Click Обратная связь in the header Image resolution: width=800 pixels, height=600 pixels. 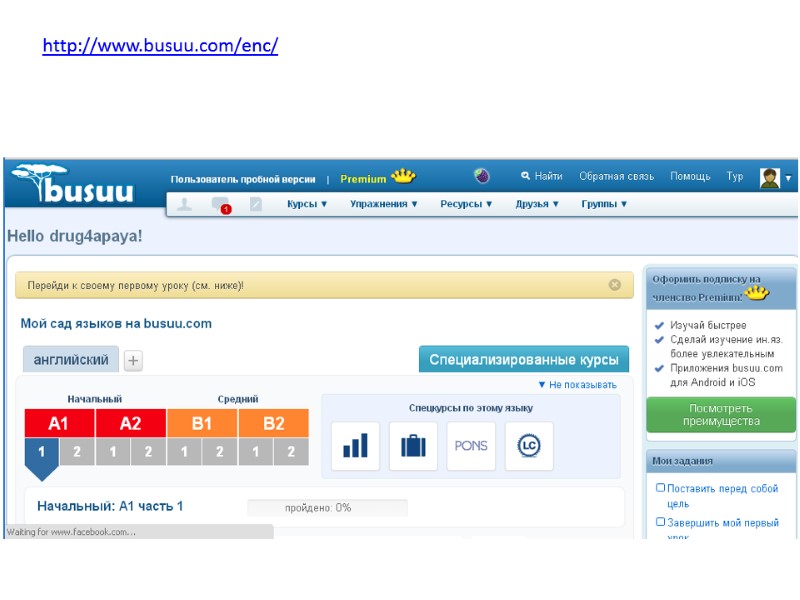coord(616,176)
